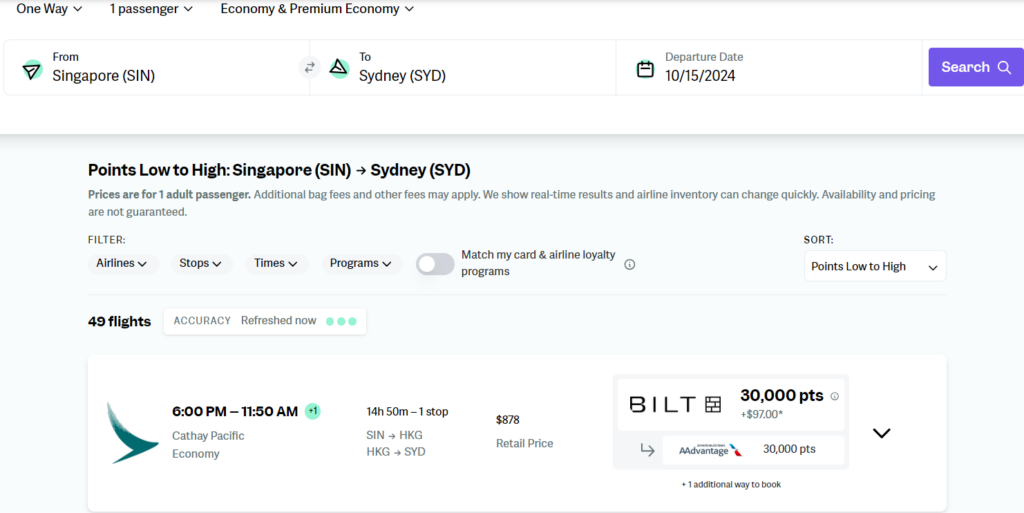Open the Programs filter dropdown
The image size is (1024, 513).
[361, 264]
